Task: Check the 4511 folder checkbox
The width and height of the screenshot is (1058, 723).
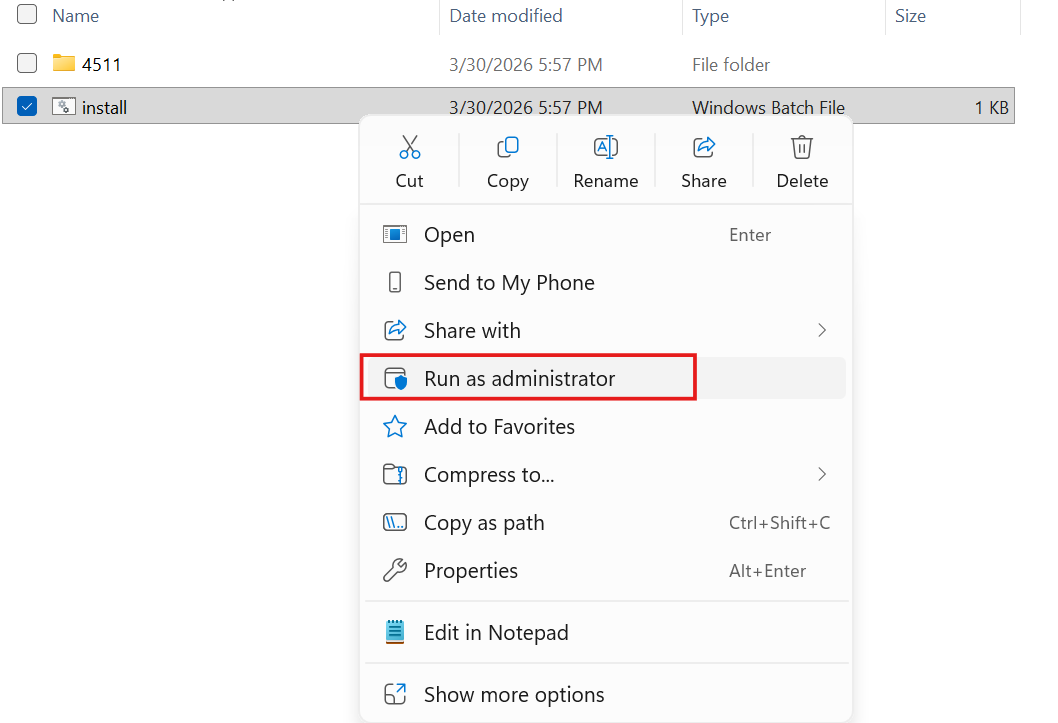Action: [27, 63]
